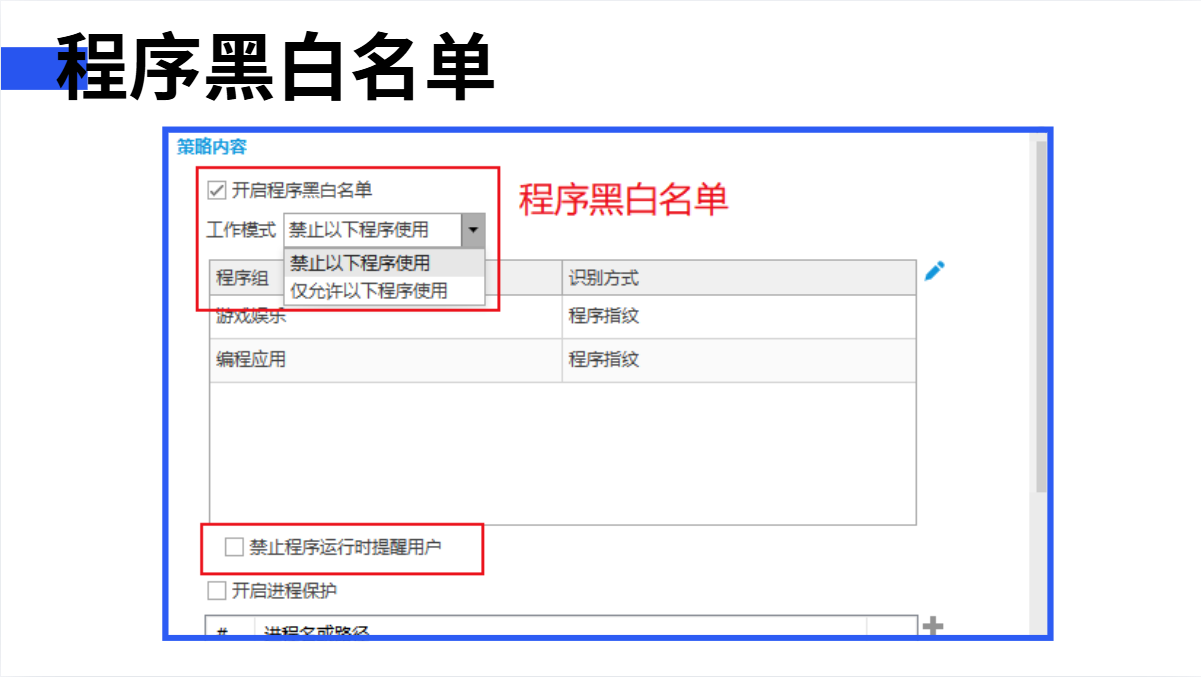The image size is (1201, 677).
Task: Click the 工作模式 combo box text field
Action: tap(372, 230)
